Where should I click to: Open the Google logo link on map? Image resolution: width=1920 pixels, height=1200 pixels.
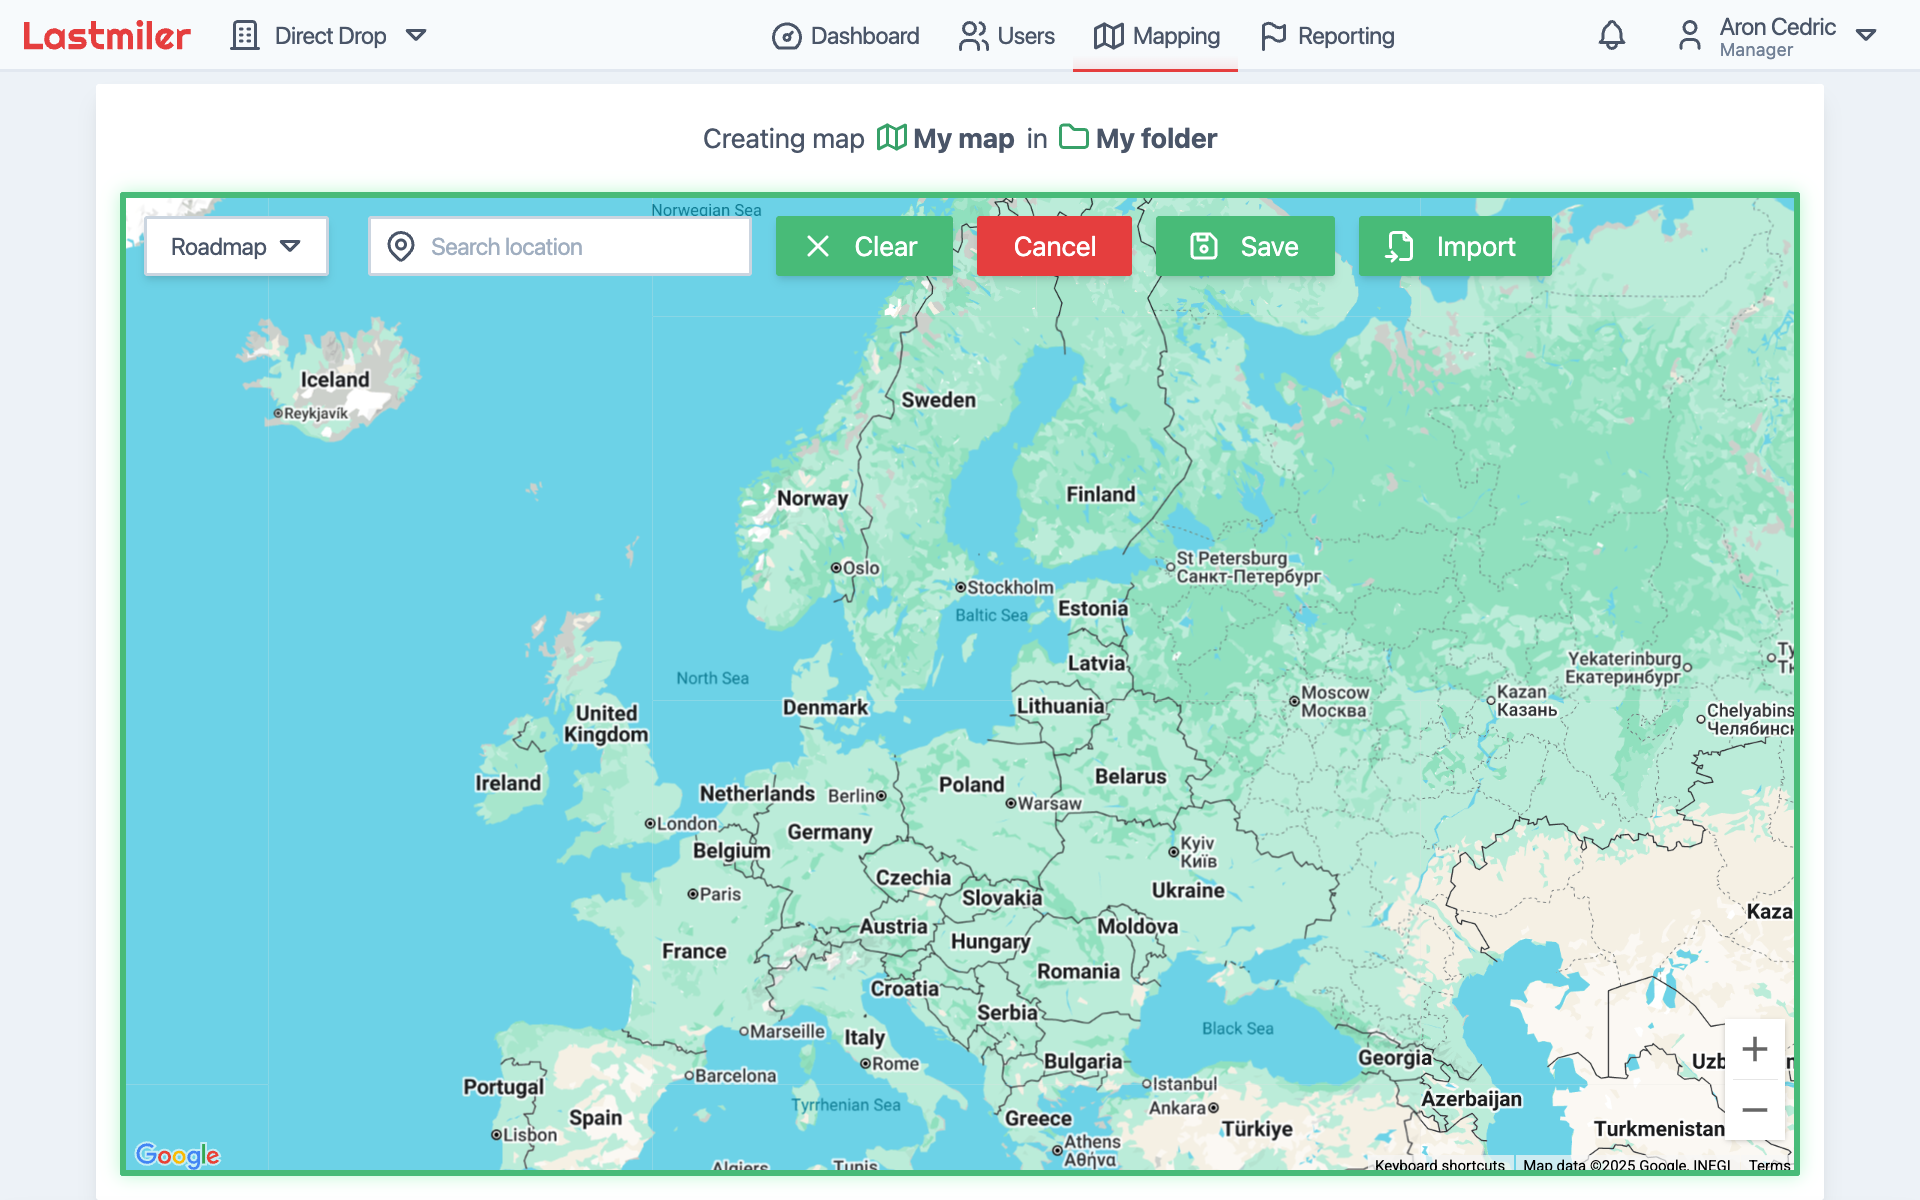point(177,1155)
